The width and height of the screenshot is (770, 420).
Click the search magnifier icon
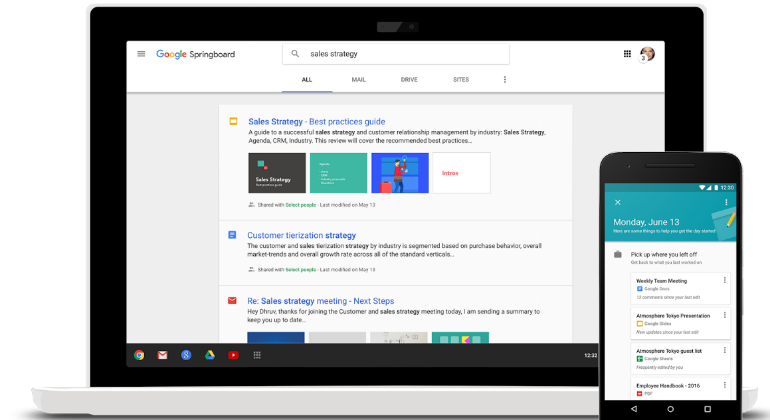click(295, 54)
